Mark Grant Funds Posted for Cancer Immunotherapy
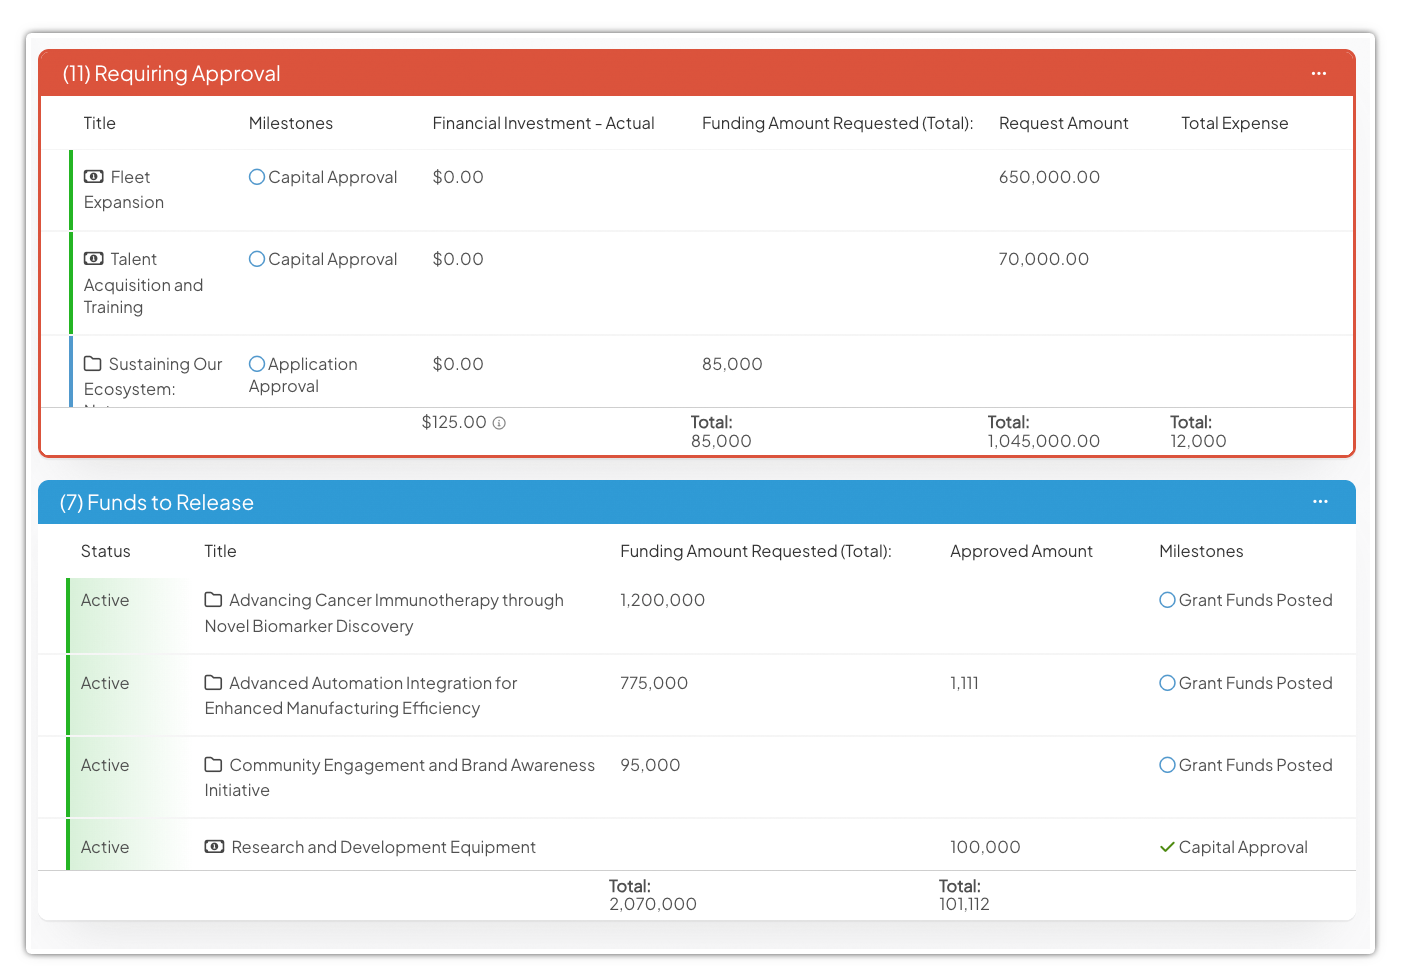Viewport: 1403px width, 976px height. [1167, 600]
